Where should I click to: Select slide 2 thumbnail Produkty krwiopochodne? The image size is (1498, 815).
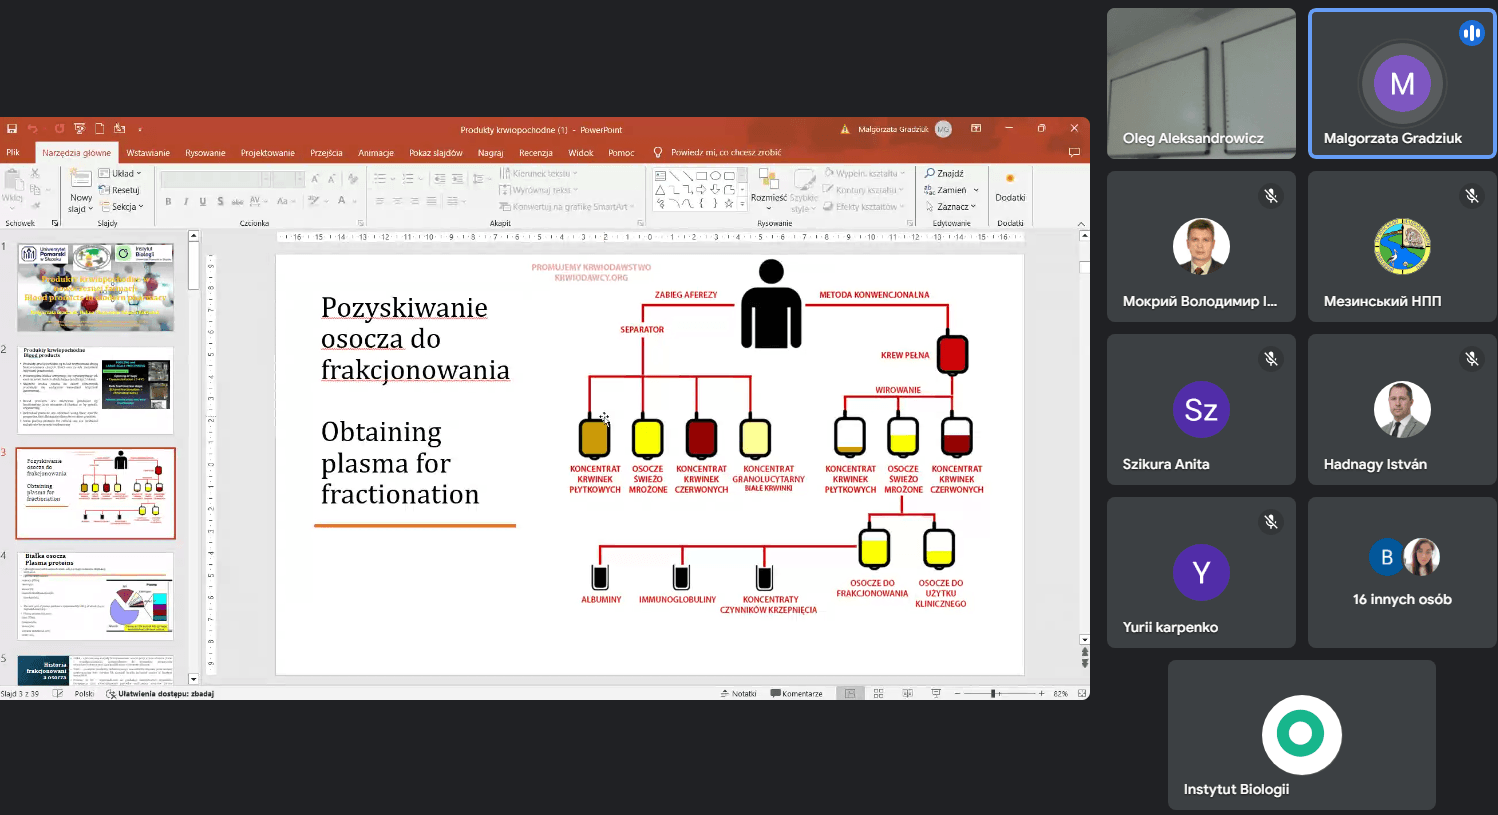[x=96, y=390]
